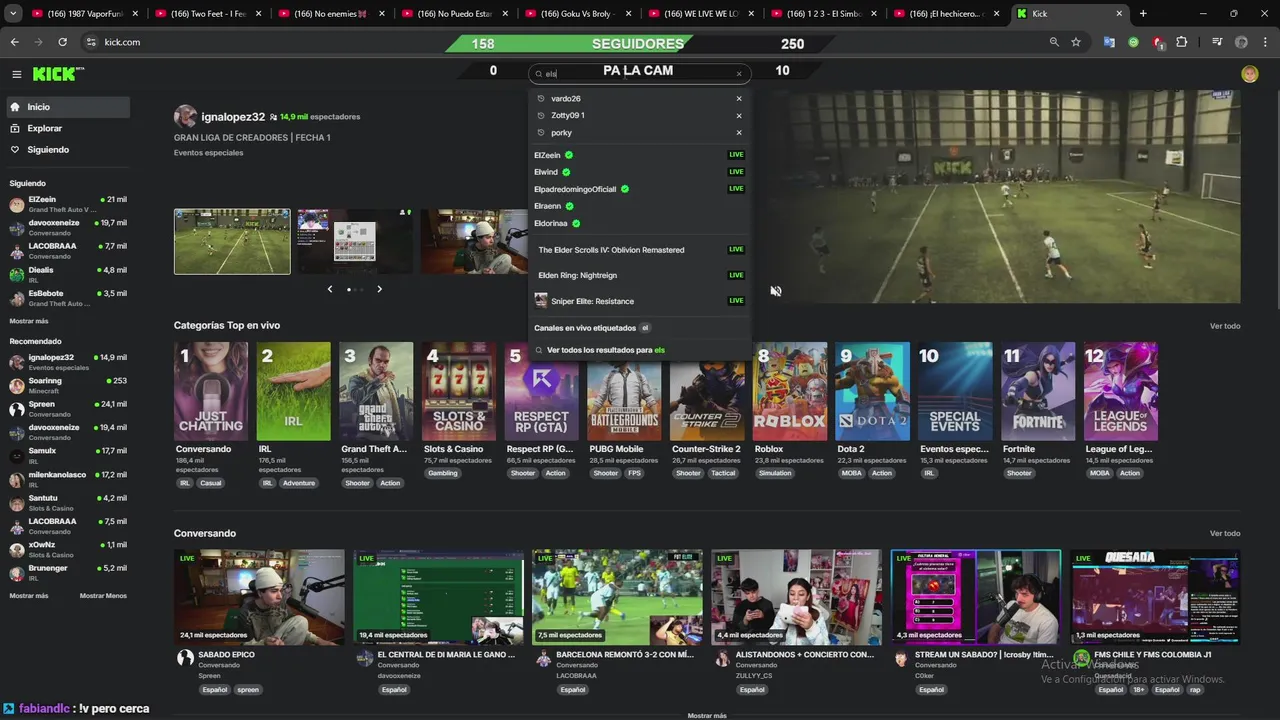Open the BARCELONA REMONTÓ stream thumbnail
This screenshot has height=720, width=1280.
click(x=617, y=596)
